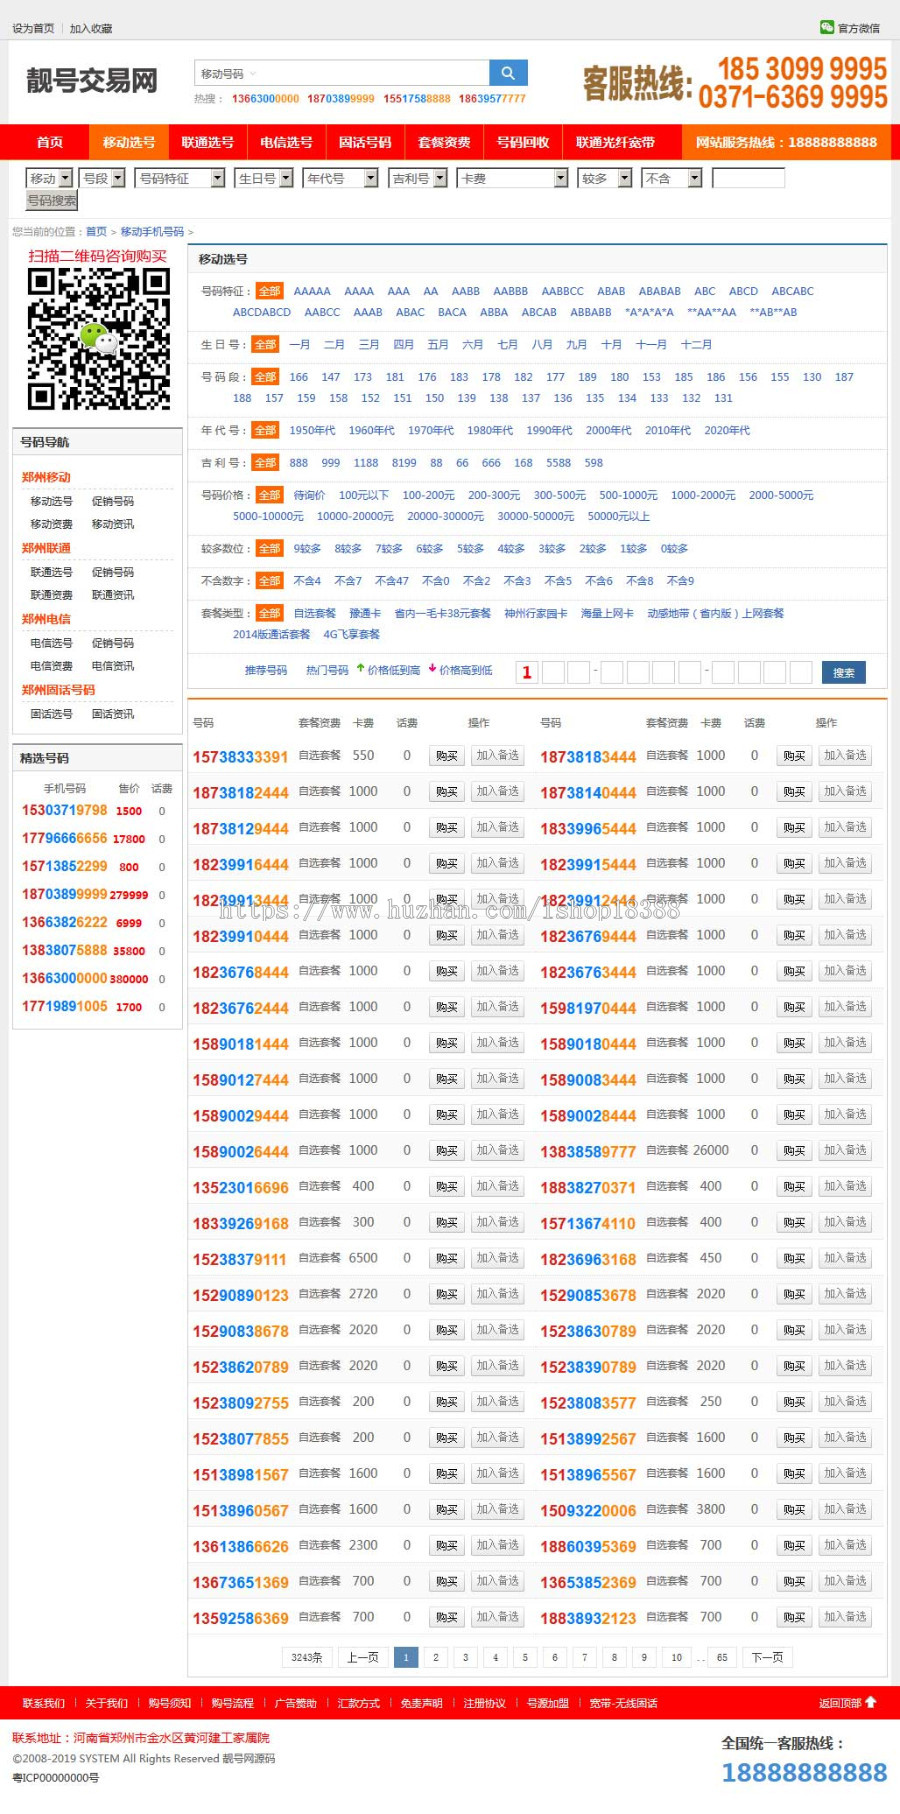Open featured number 15303719798

pos(64,810)
